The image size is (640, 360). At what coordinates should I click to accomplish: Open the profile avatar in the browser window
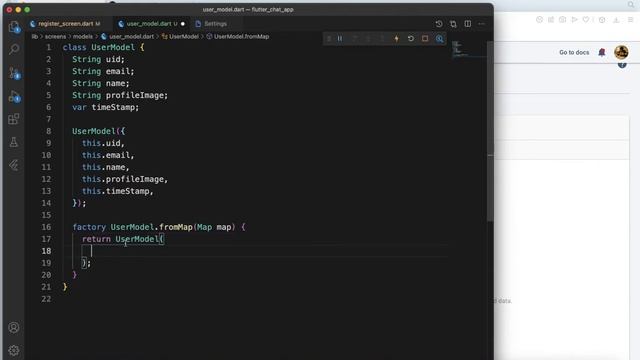(621, 52)
